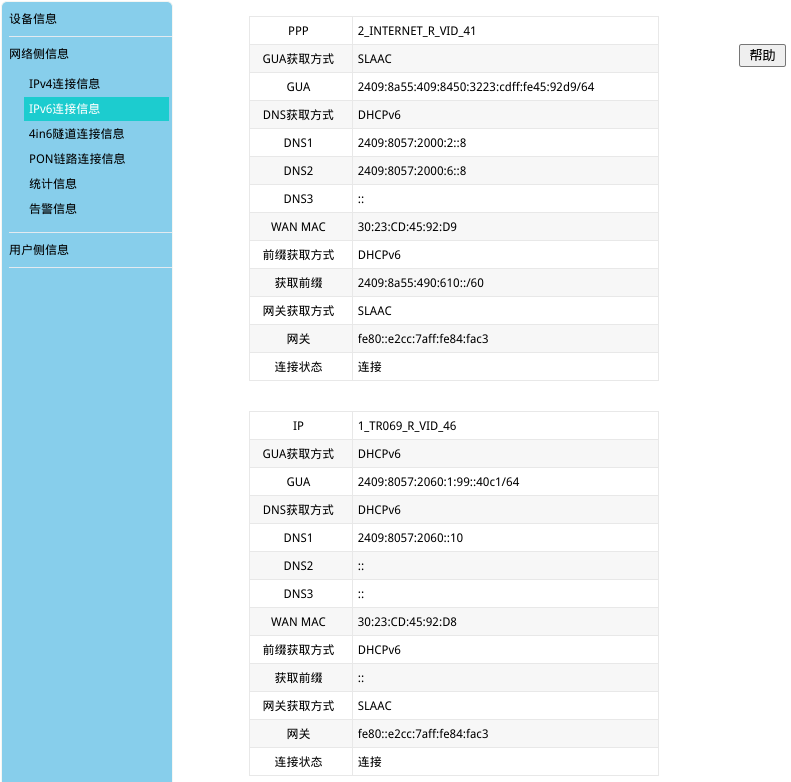Click the obtained prefix 2409:8a55:490:610::/60

click(420, 283)
